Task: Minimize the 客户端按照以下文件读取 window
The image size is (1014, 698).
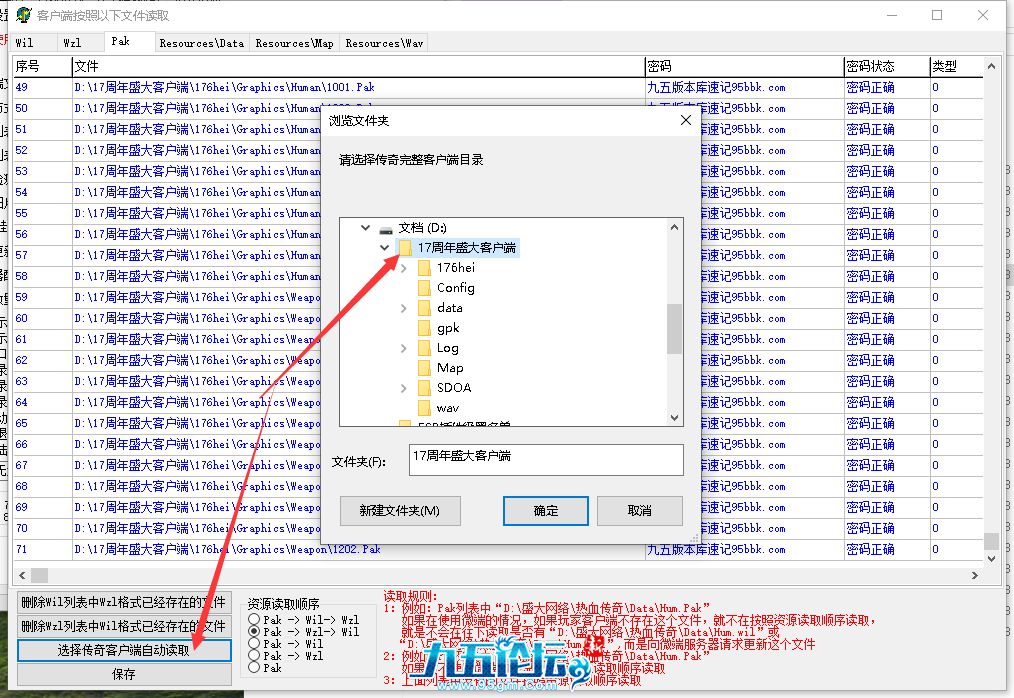Action: (892, 15)
